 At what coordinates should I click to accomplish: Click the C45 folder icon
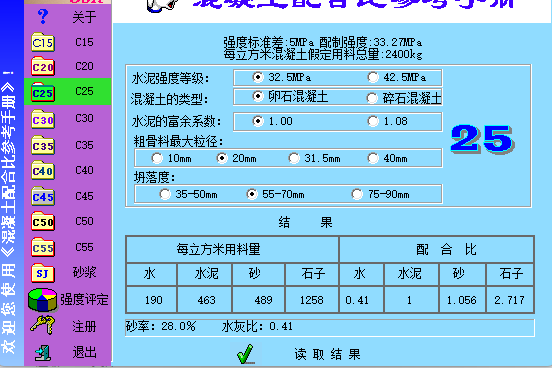[43, 196]
